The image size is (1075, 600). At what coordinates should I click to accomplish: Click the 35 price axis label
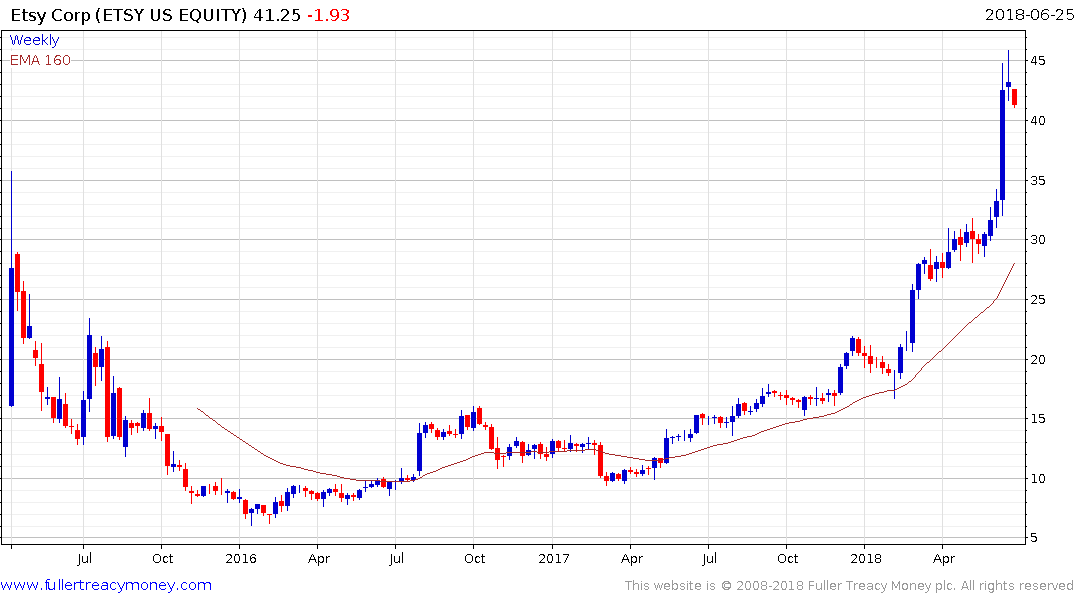click(1038, 180)
